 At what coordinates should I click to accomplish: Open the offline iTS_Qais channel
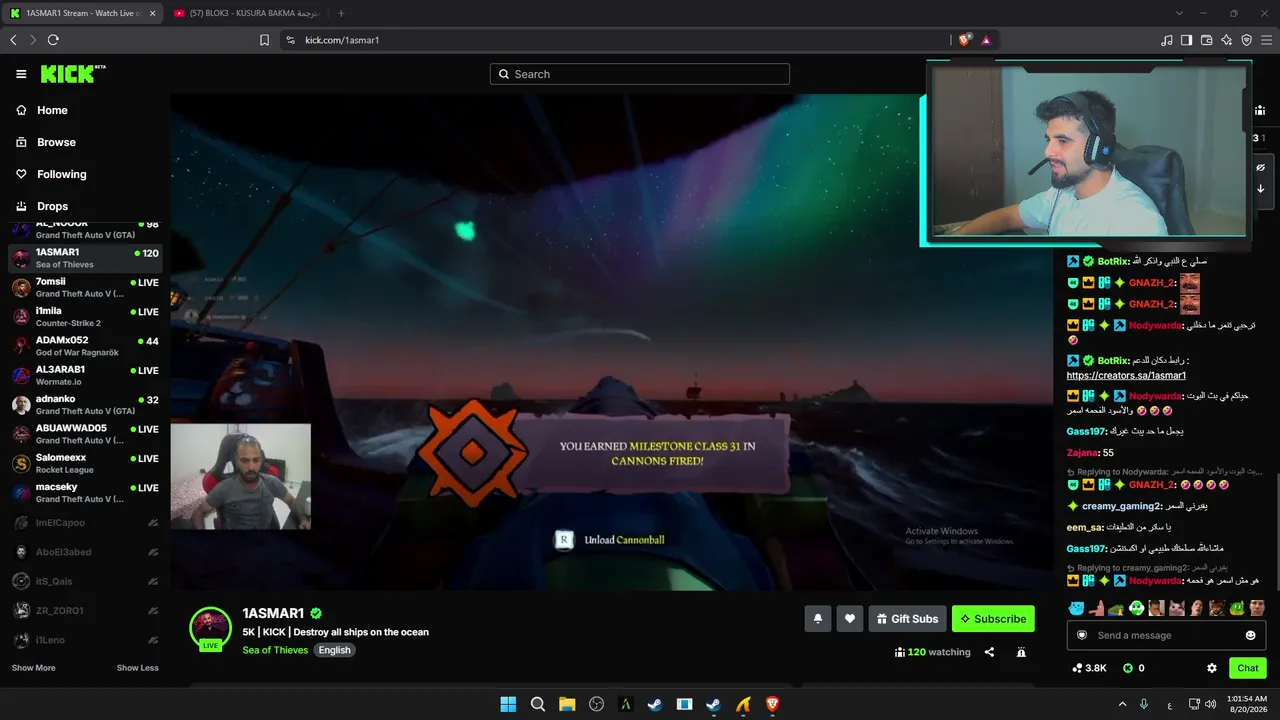tap(85, 581)
